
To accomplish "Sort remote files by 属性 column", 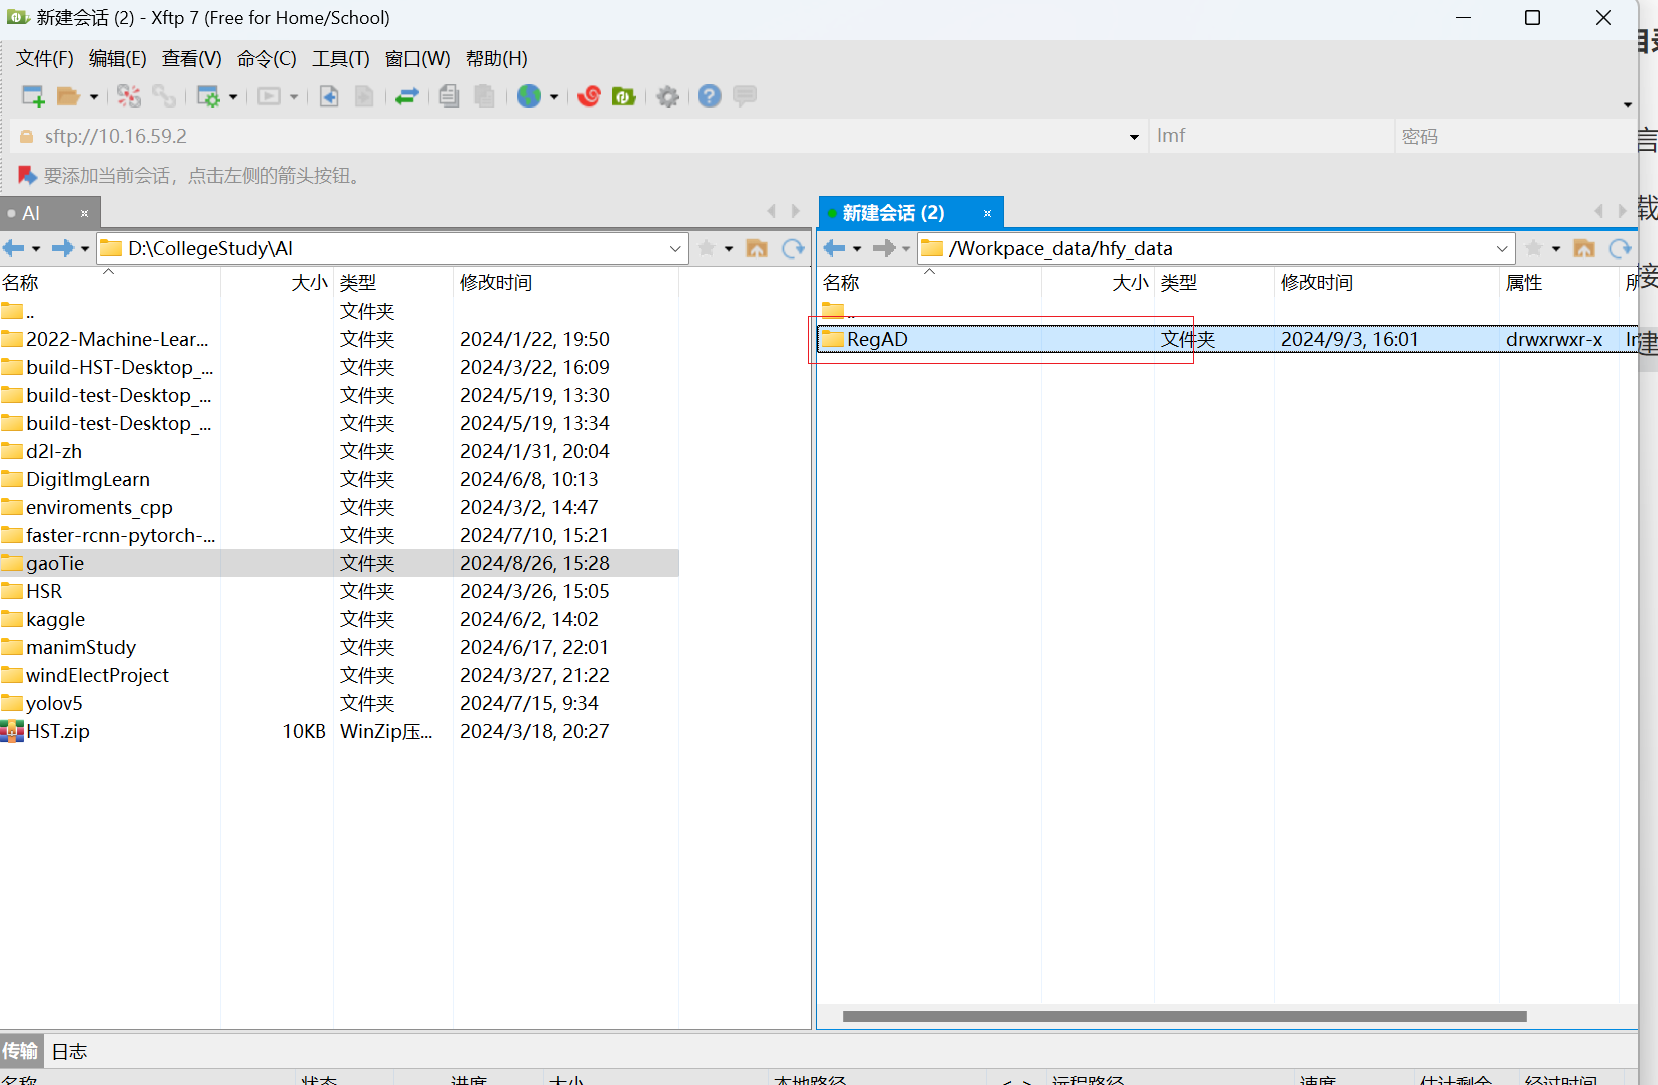I will pyautogui.click(x=1559, y=283).
